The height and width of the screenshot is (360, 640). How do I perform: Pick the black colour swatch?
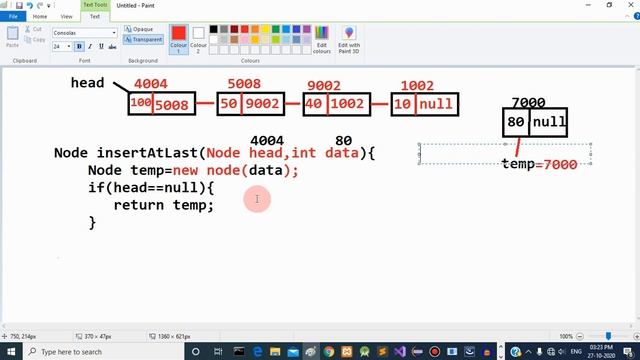click(x=213, y=29)
